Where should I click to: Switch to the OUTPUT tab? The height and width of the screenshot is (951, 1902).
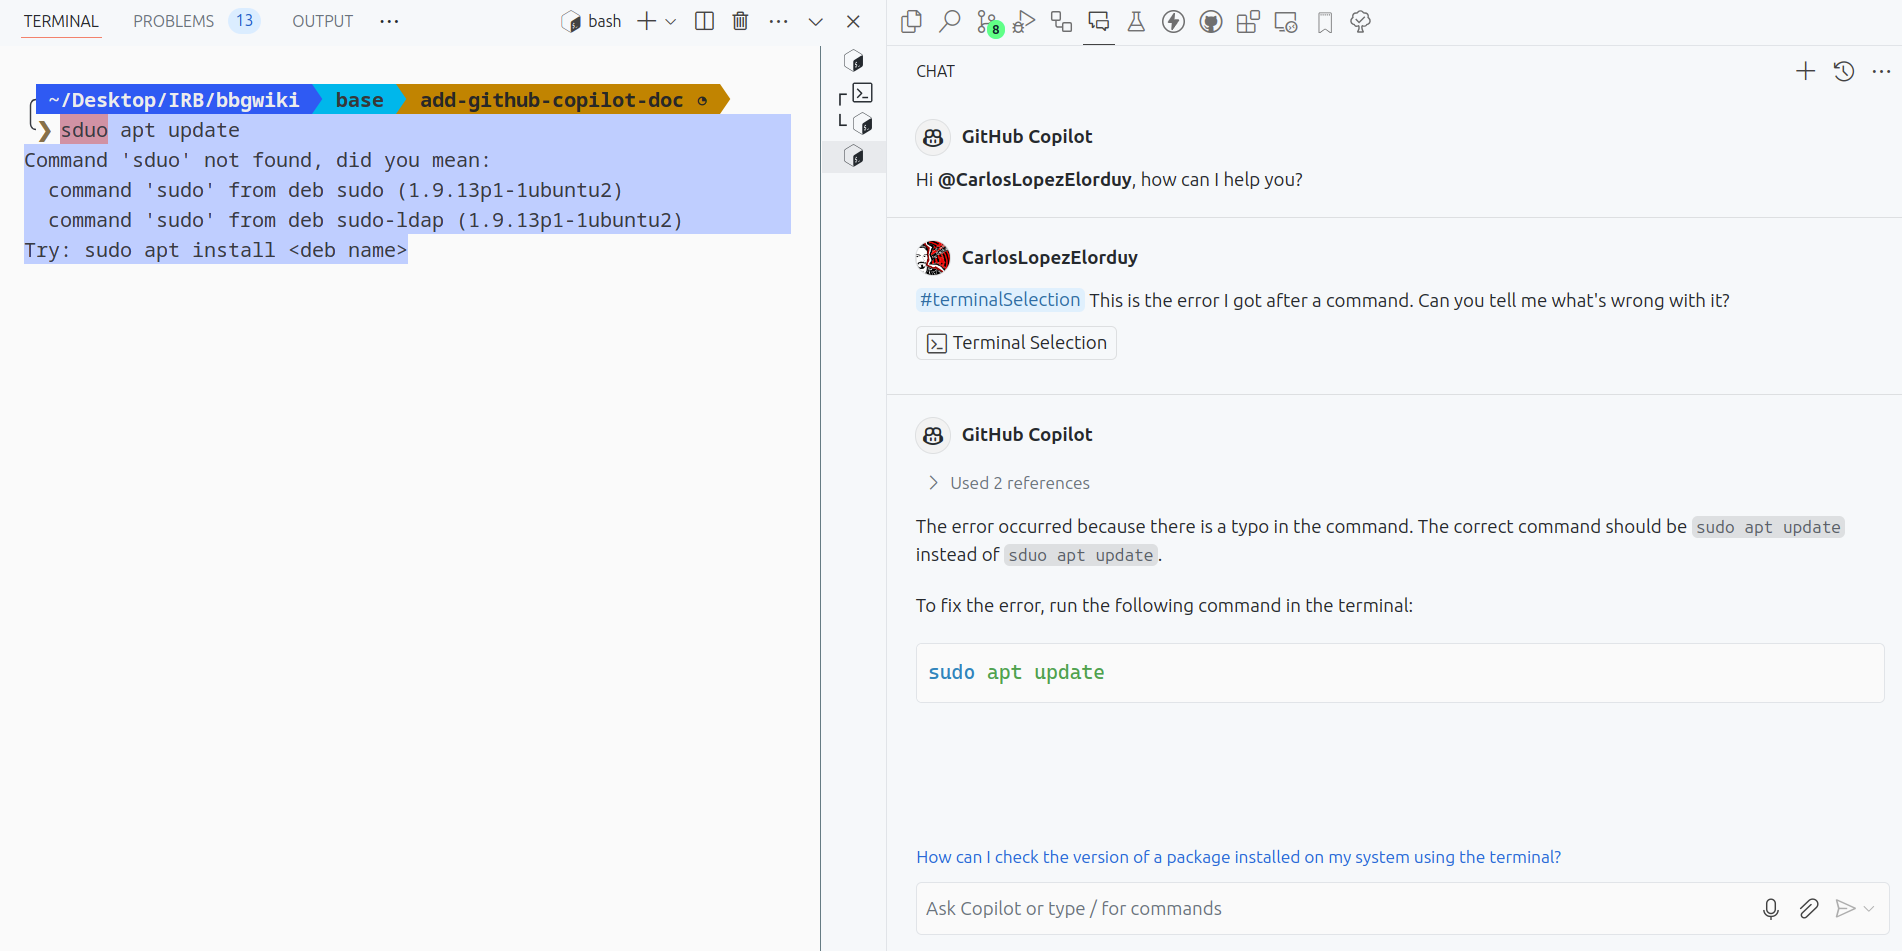click(322, 21)
